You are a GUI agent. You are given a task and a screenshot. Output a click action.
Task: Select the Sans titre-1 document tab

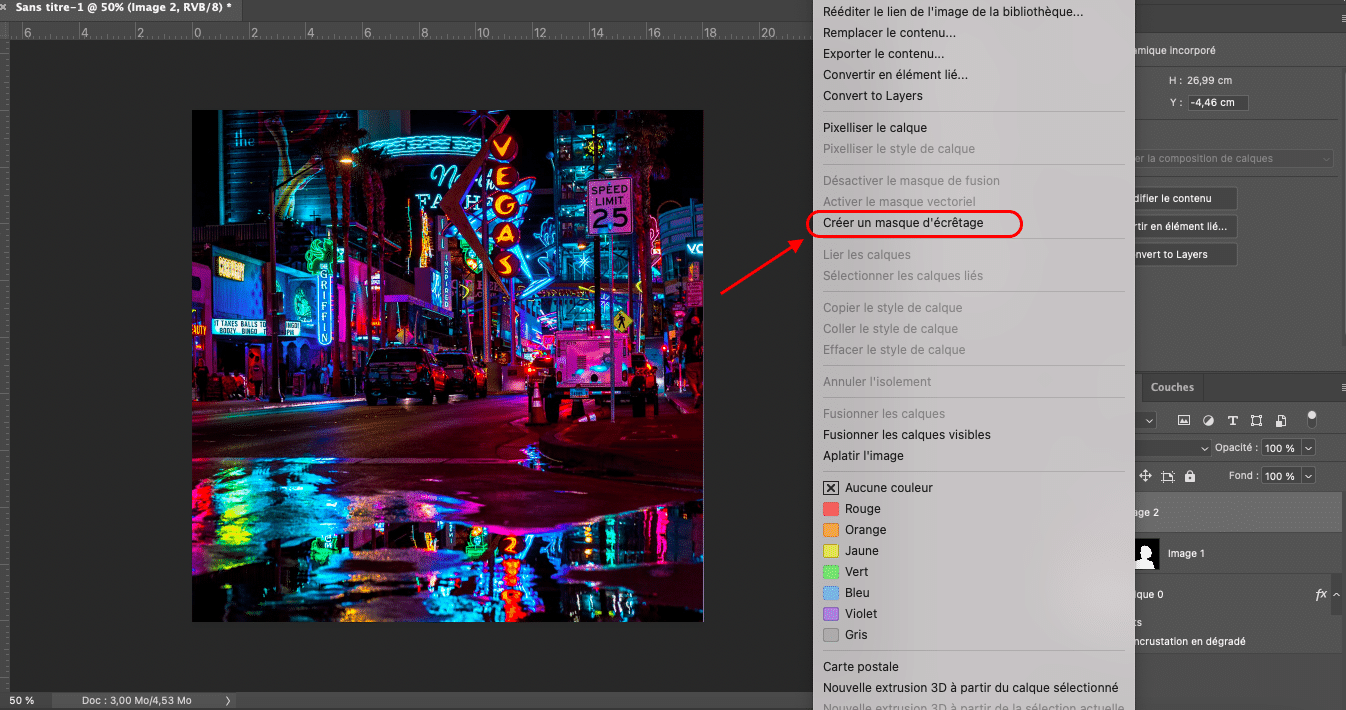(x=124, y=6)
